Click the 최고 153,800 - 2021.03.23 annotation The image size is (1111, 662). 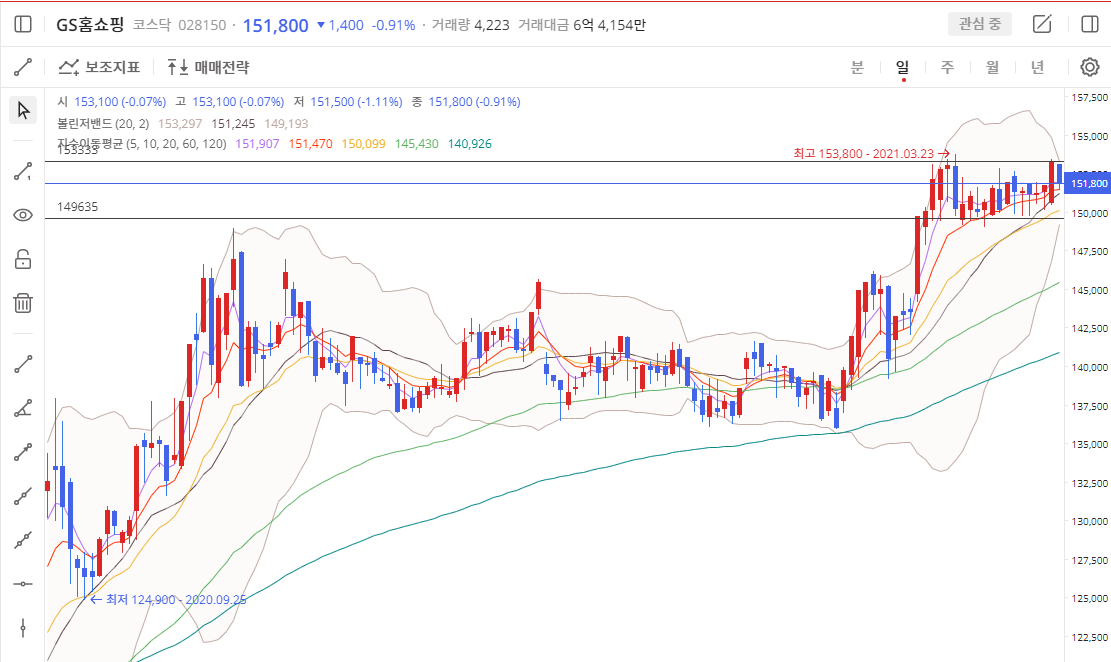(871, 153)
